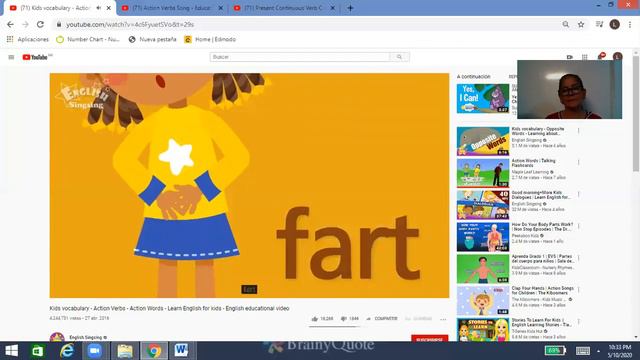
Task: Open options for Opposite Words video
Action: pyautogui.click(x=578, y=131)
